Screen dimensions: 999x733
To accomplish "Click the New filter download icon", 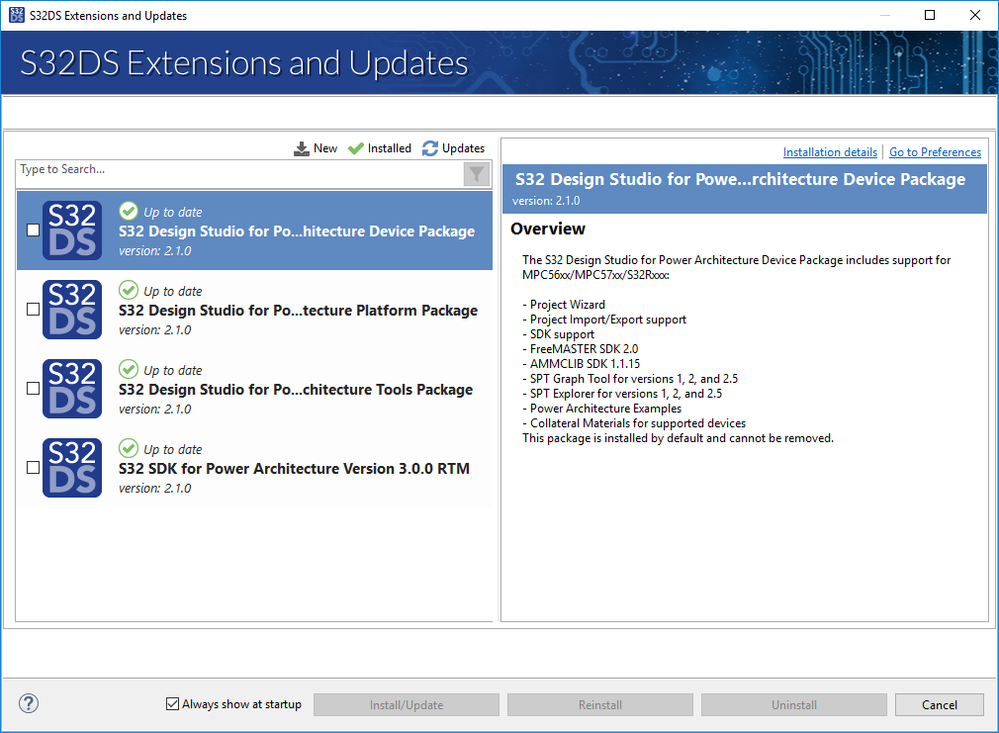I will 301,149.
